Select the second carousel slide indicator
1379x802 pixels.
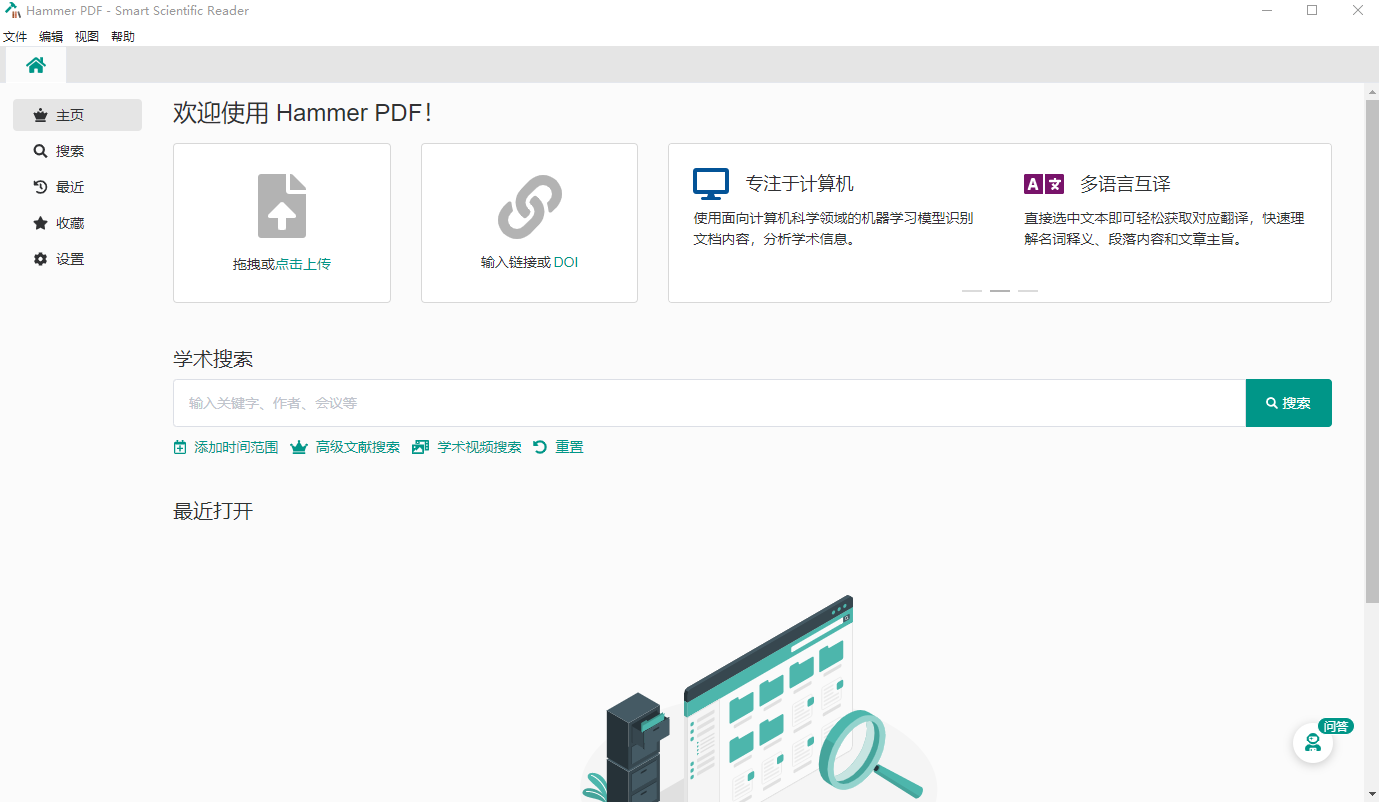pos(1000,290)
